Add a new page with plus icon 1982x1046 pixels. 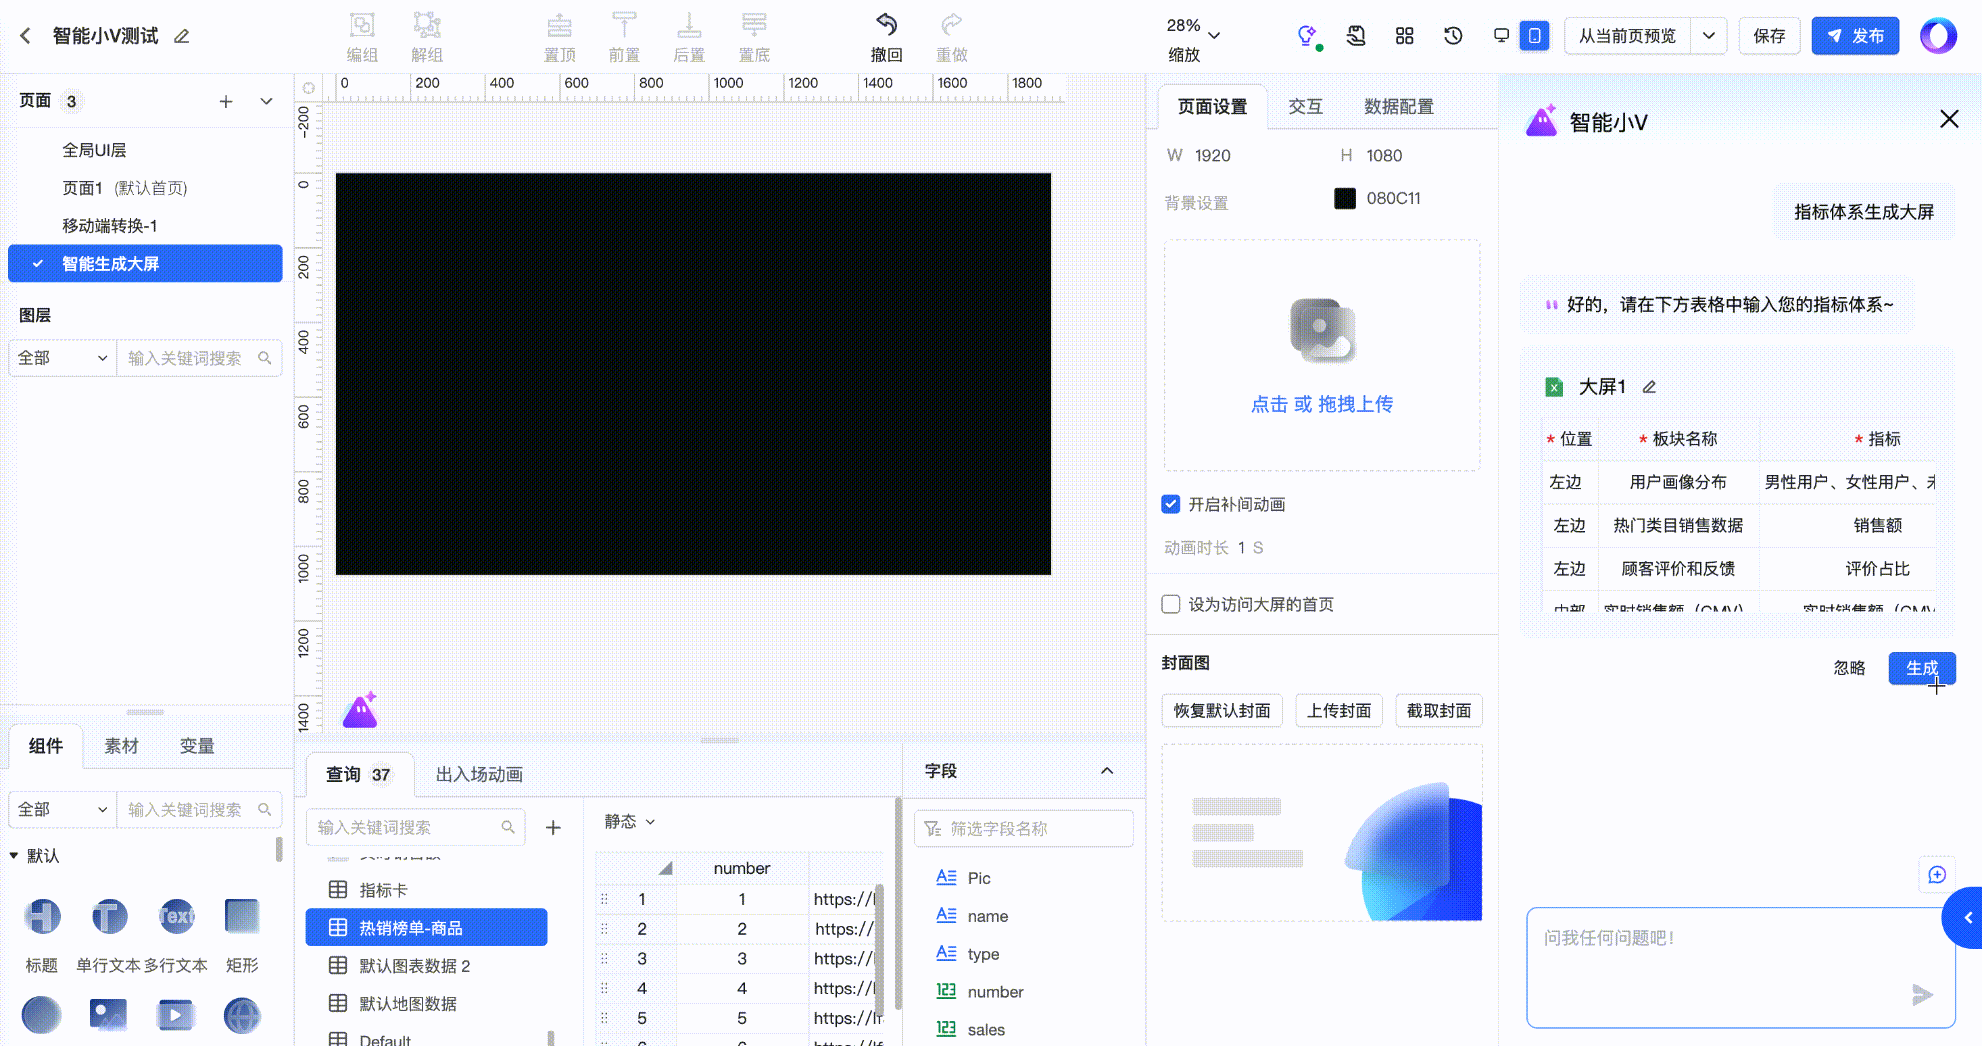[226, 101]
